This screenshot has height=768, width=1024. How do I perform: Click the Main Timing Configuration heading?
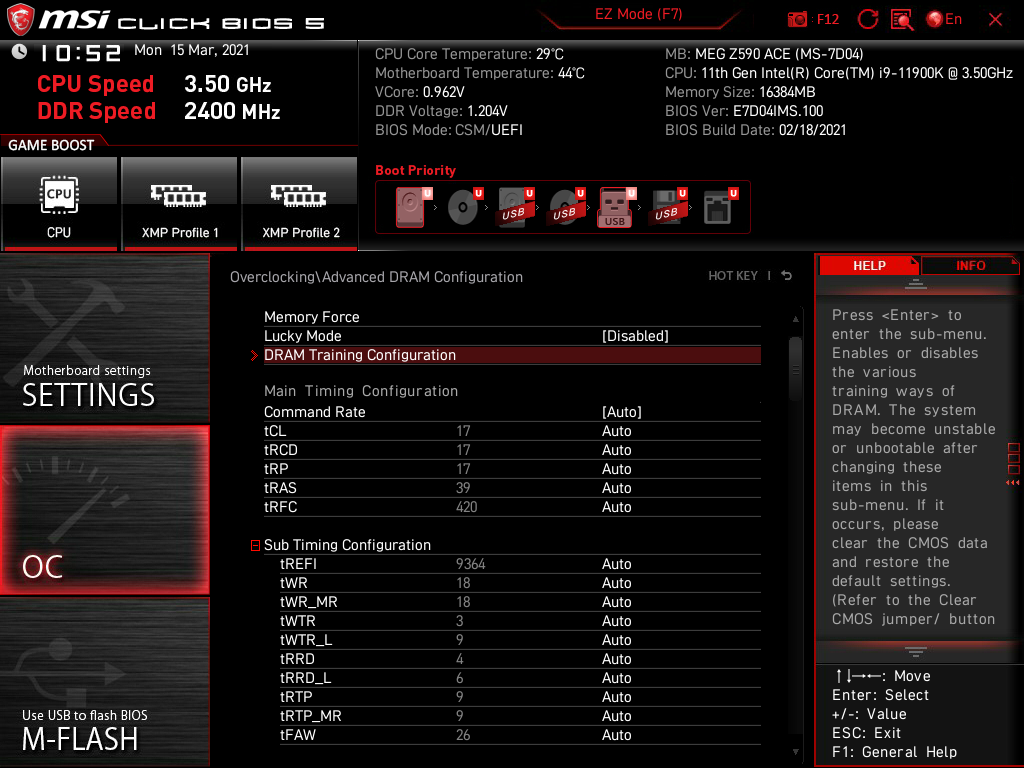(x=360, y=391)
